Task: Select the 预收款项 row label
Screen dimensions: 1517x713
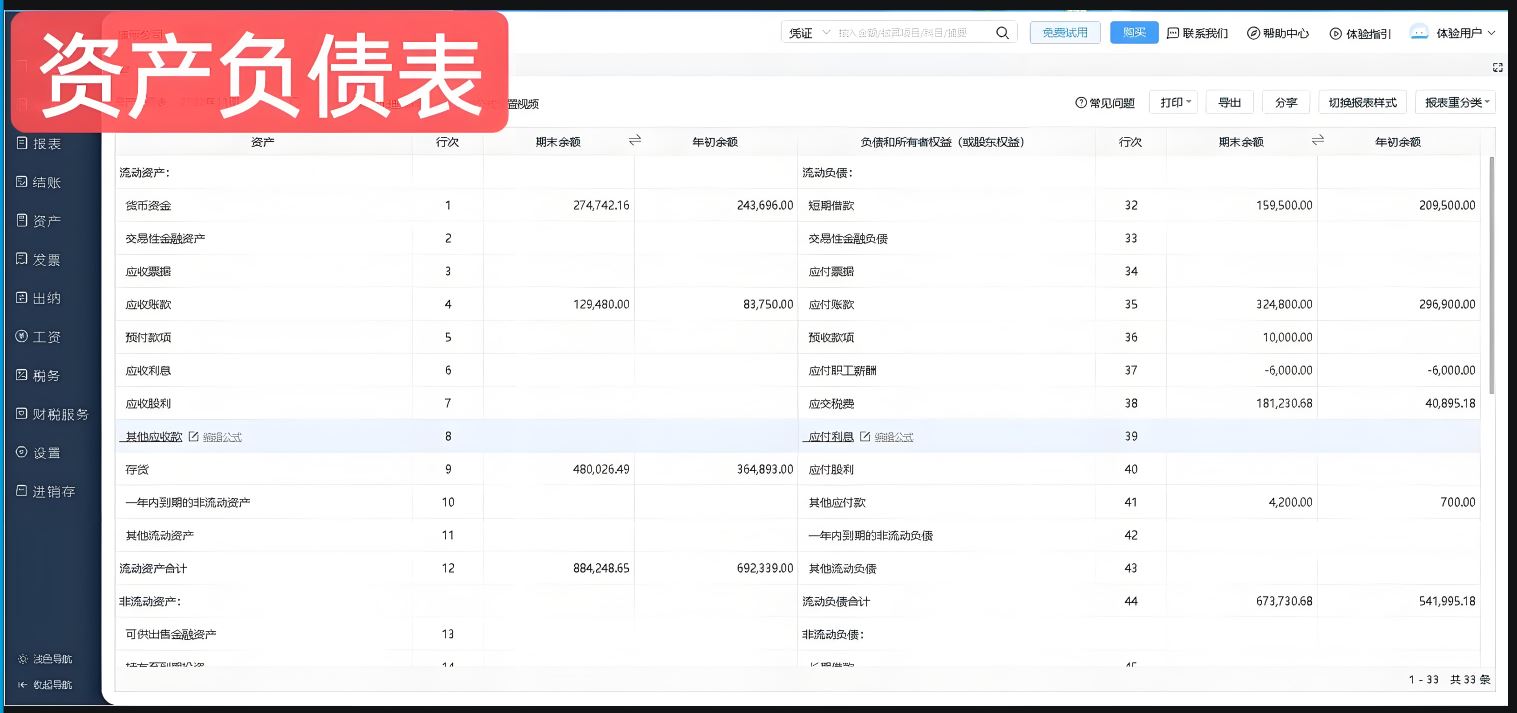Action: [831, 338]
